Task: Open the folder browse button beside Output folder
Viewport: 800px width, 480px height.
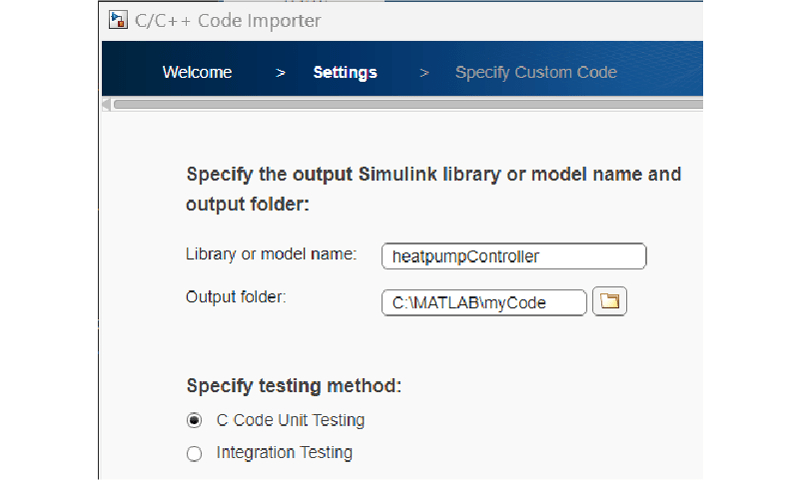Action: coord(609,301)
